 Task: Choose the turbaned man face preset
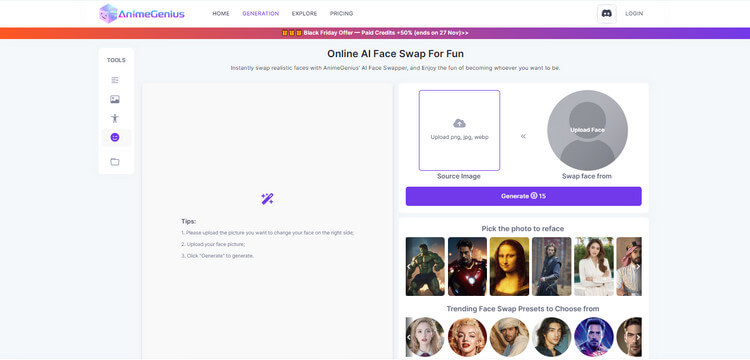[509, 337]
